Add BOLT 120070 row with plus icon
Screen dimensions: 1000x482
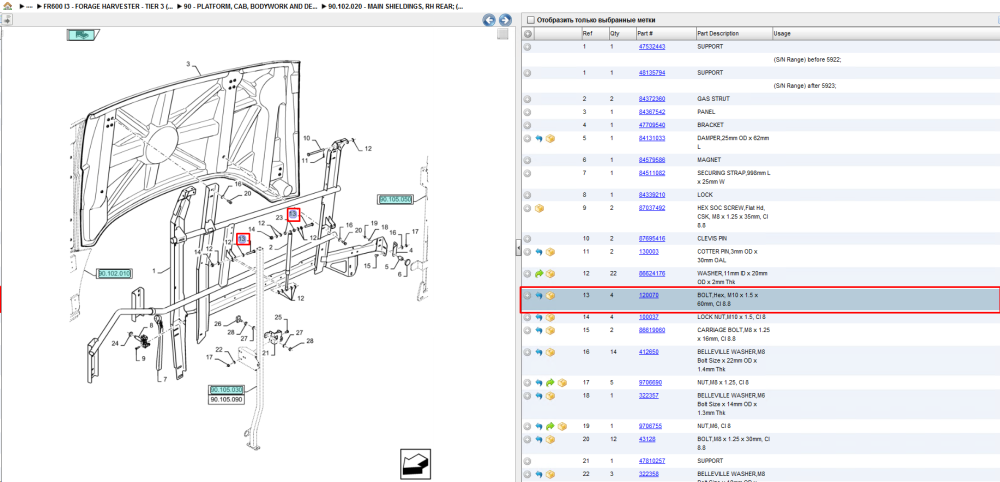[527, 296]
